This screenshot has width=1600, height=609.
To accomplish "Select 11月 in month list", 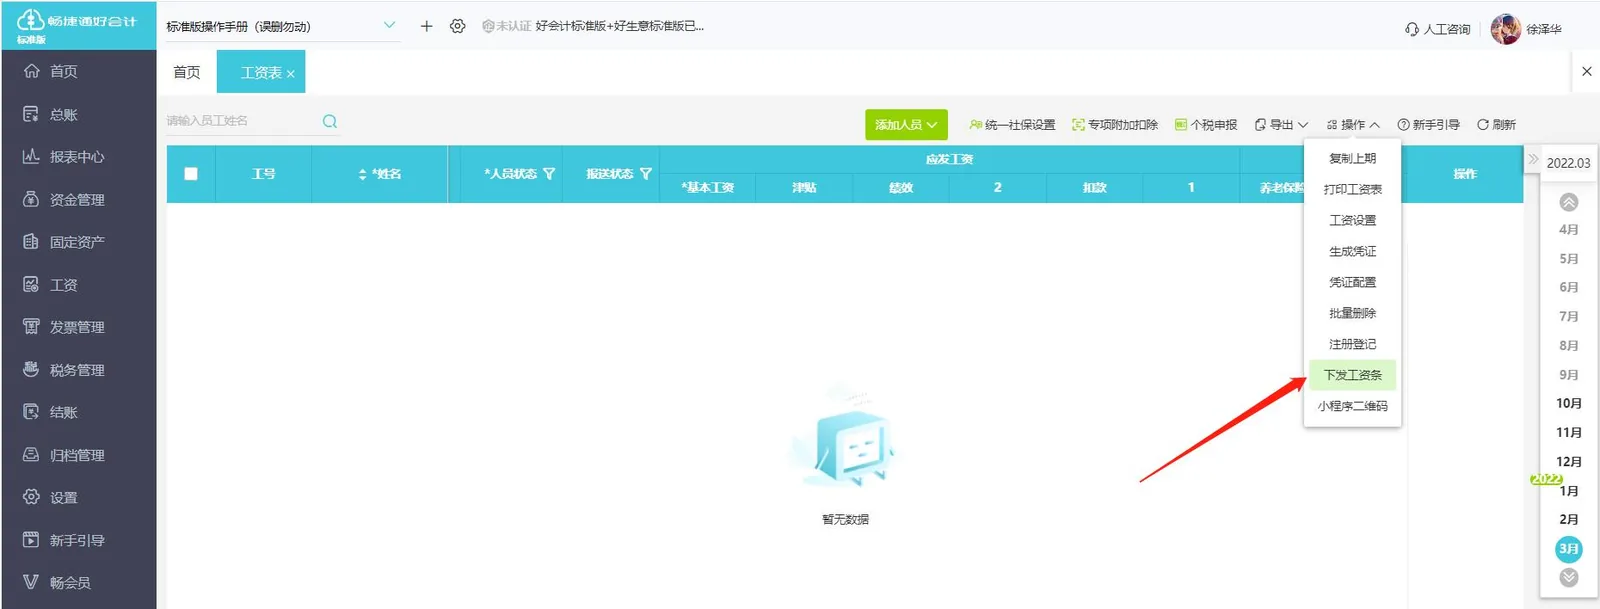I will (1568, 432).
